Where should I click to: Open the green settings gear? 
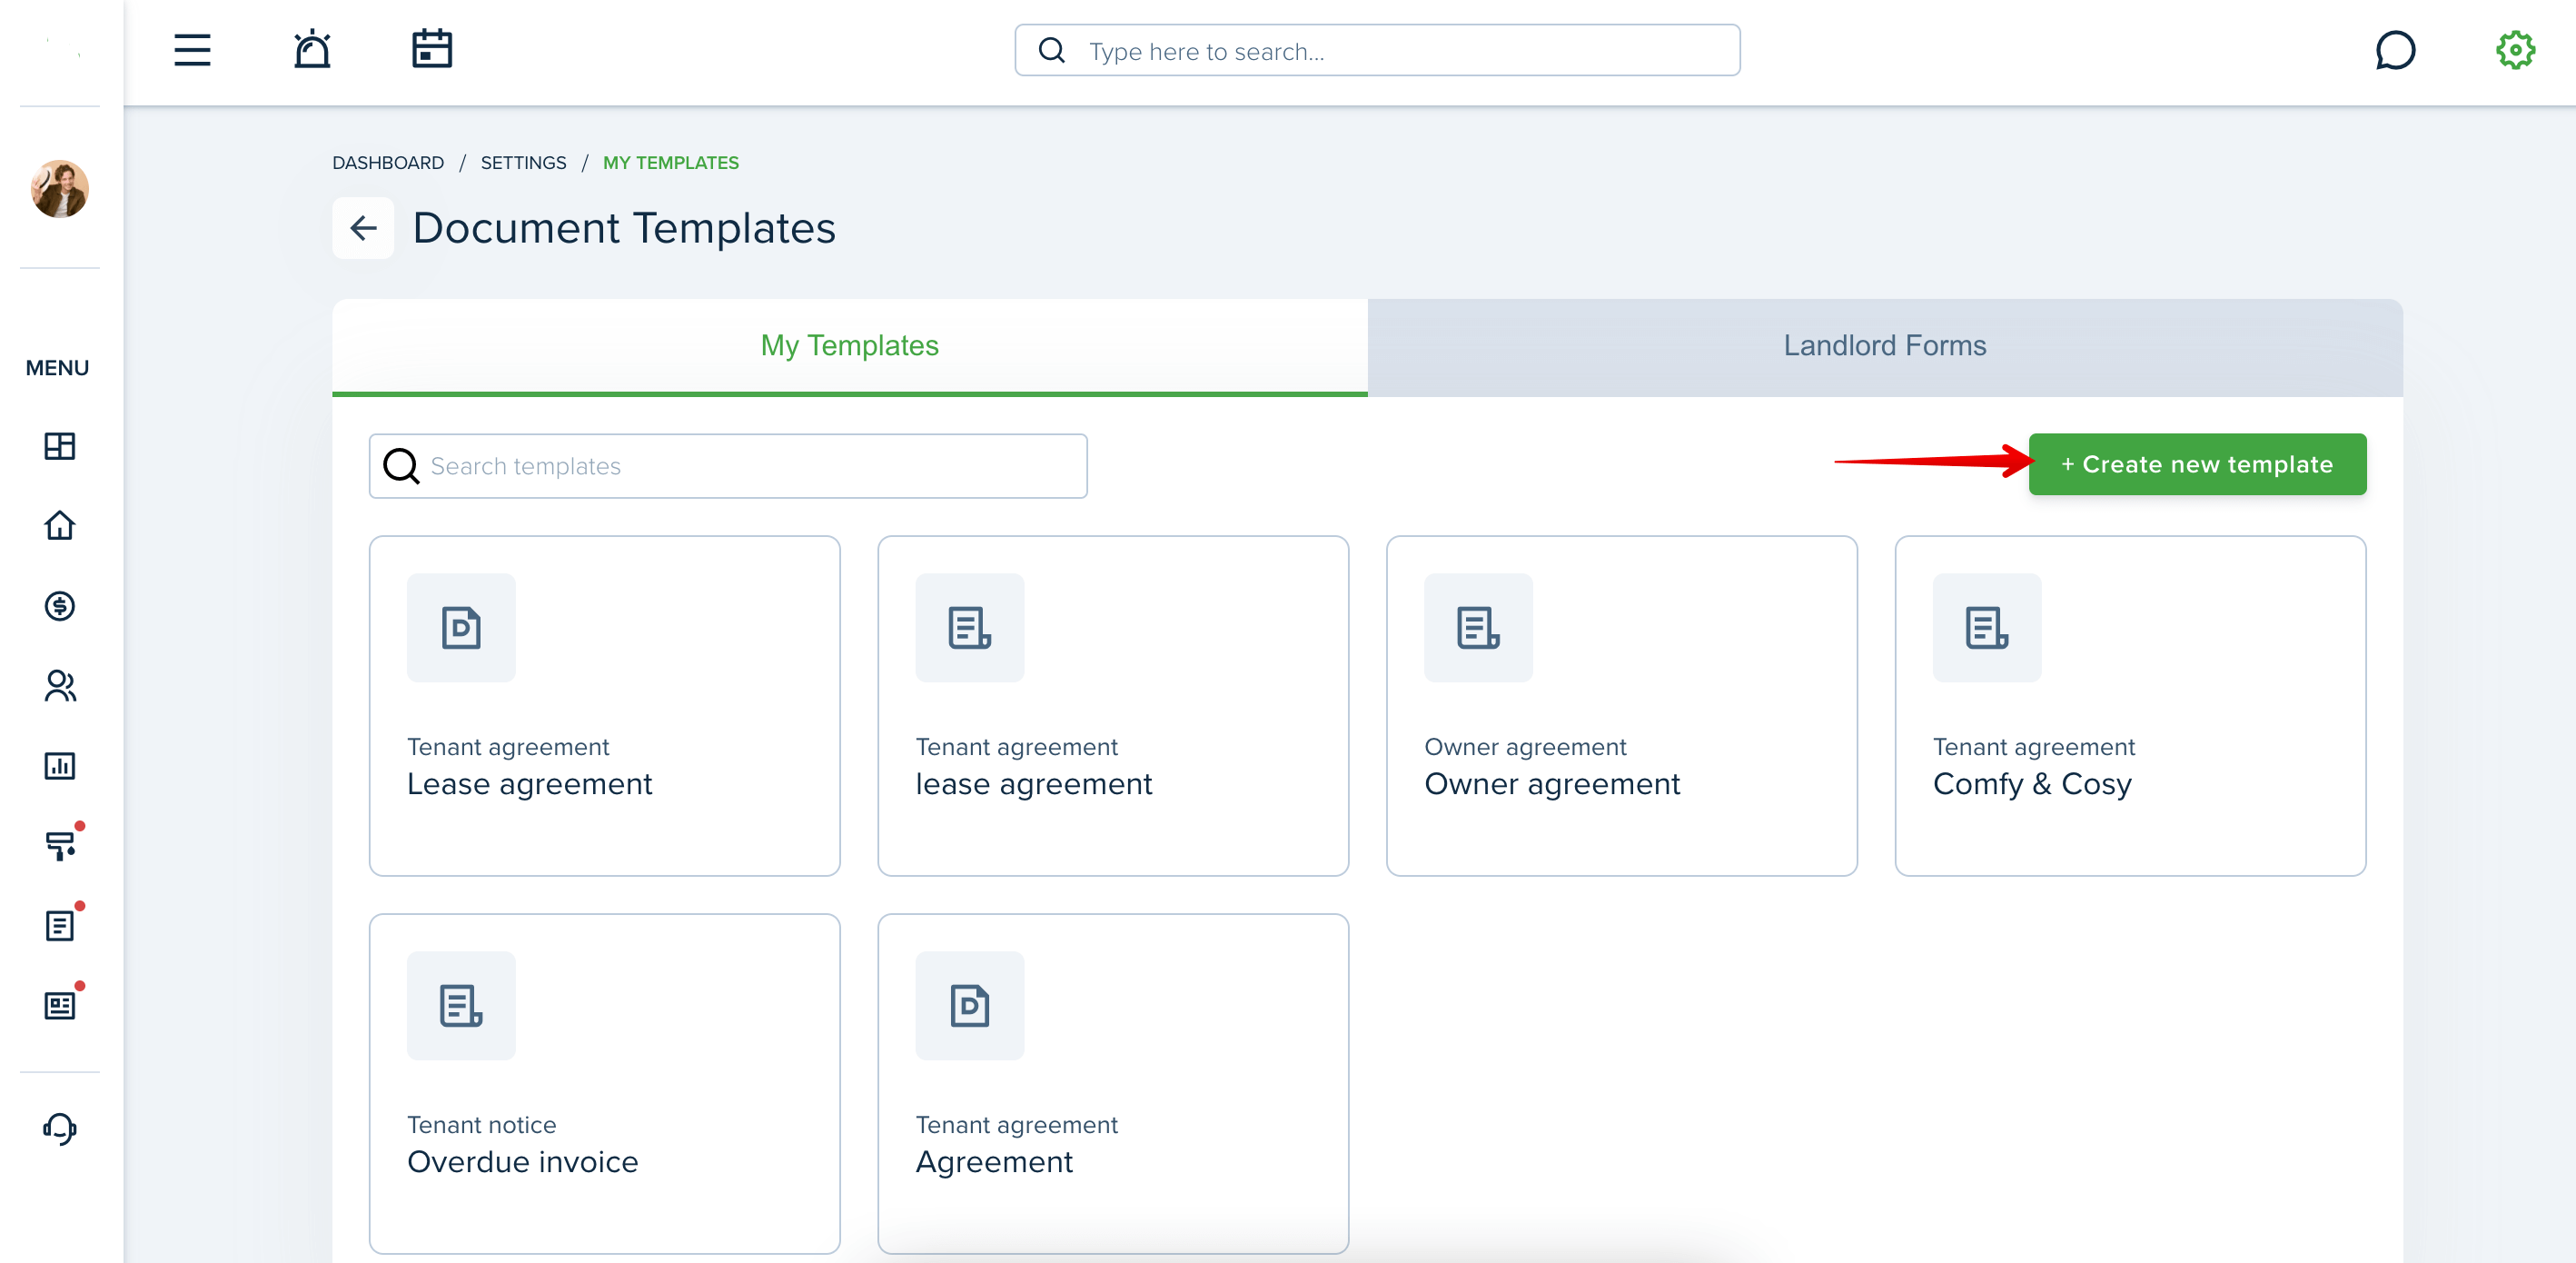point(2515,50)
